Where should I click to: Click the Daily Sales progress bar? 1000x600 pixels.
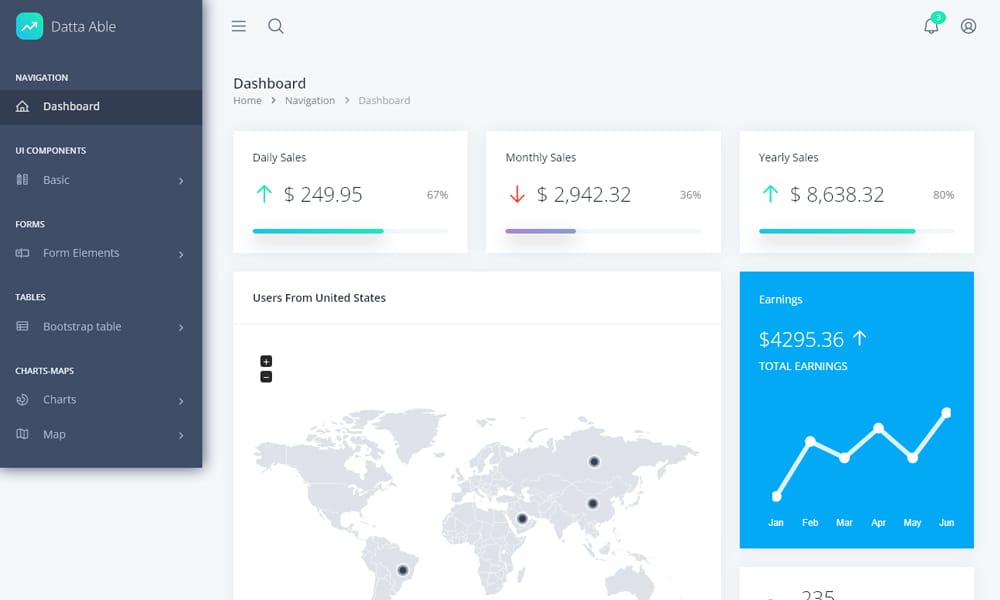click(350, 231)
